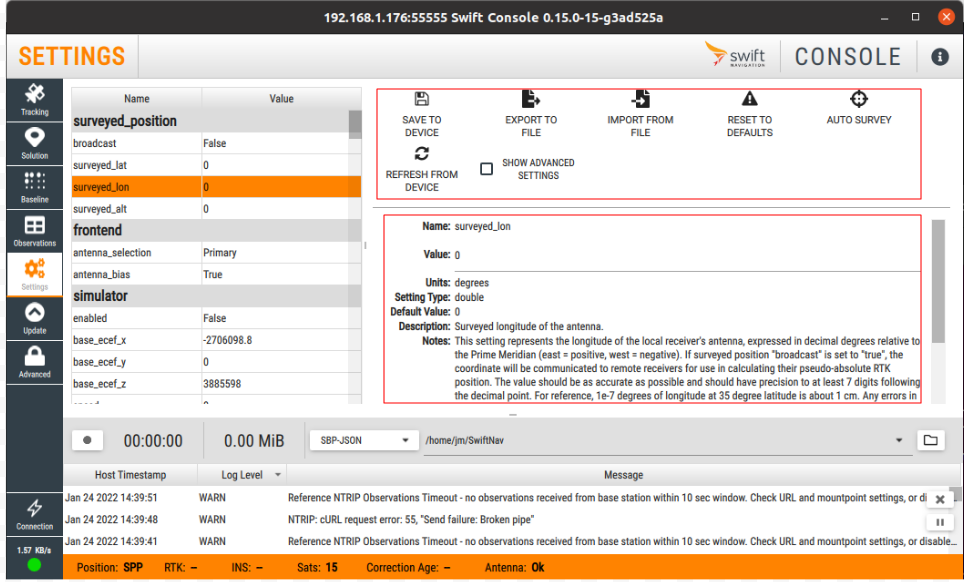Viewport: 964px width, 582px height.
Task: Enable Show Advanced Settings checkbox
Action: (486, 168)
